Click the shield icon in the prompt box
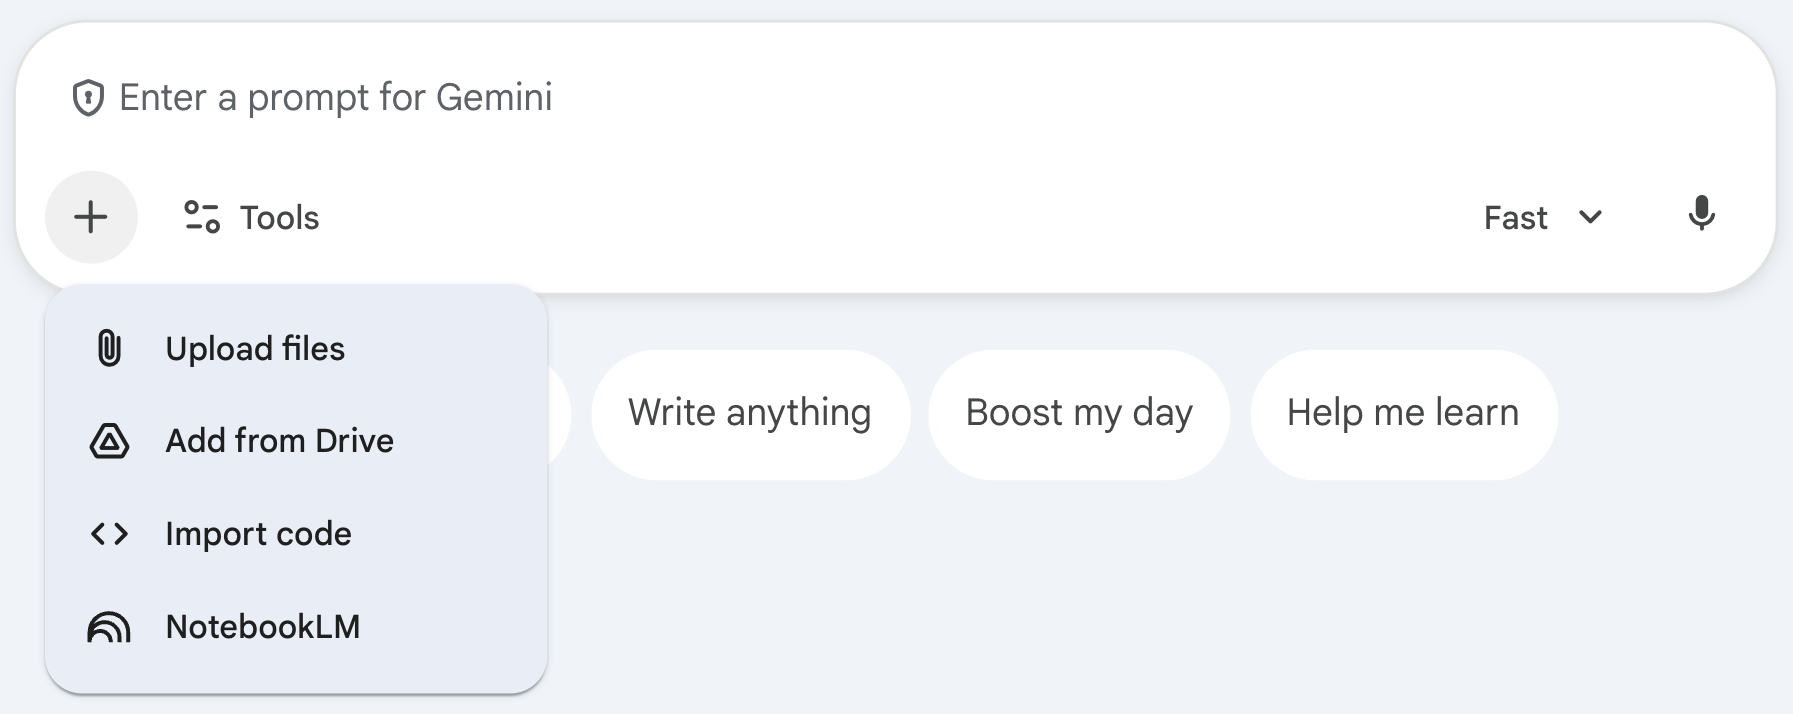This screenshot has height=714, width=1793. (88, 98)
